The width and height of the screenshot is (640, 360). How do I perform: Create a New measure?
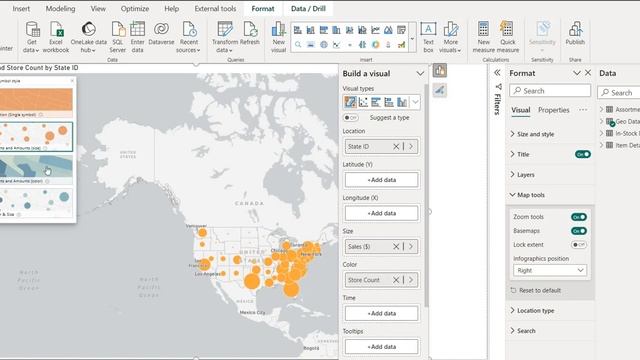coord(484,37)
